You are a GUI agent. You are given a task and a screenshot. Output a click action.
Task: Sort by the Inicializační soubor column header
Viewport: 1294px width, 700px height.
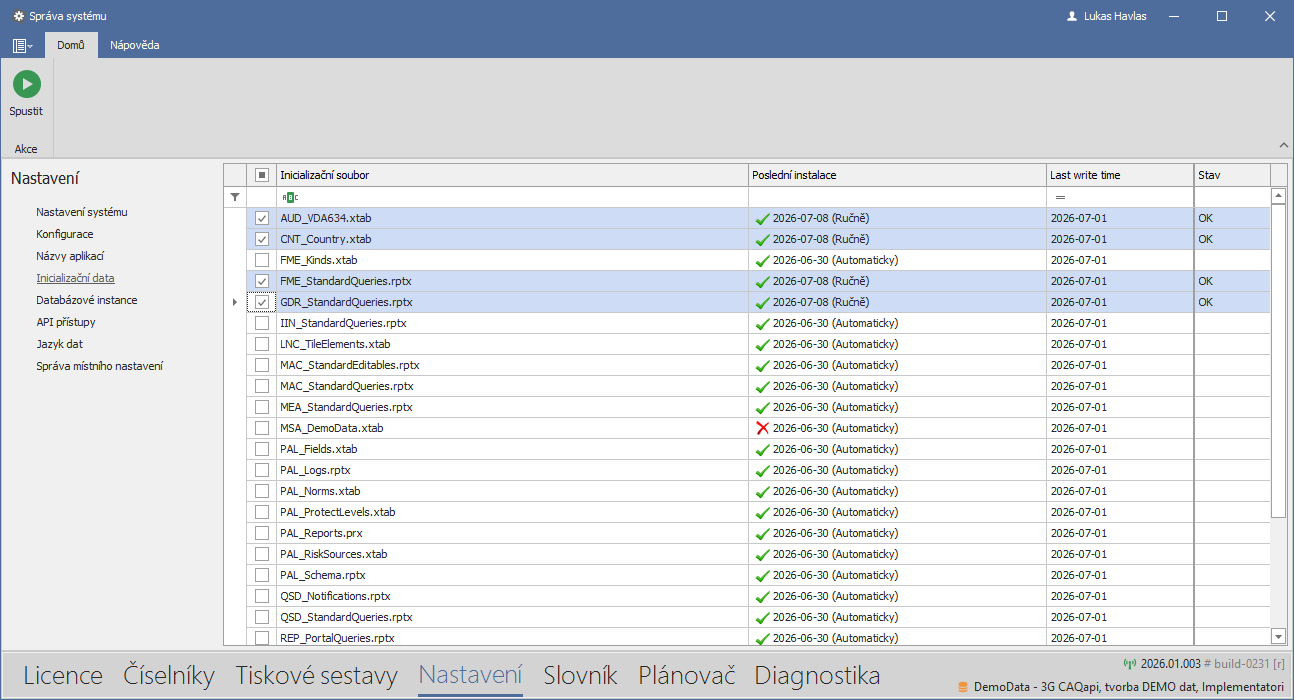[512, 175]
